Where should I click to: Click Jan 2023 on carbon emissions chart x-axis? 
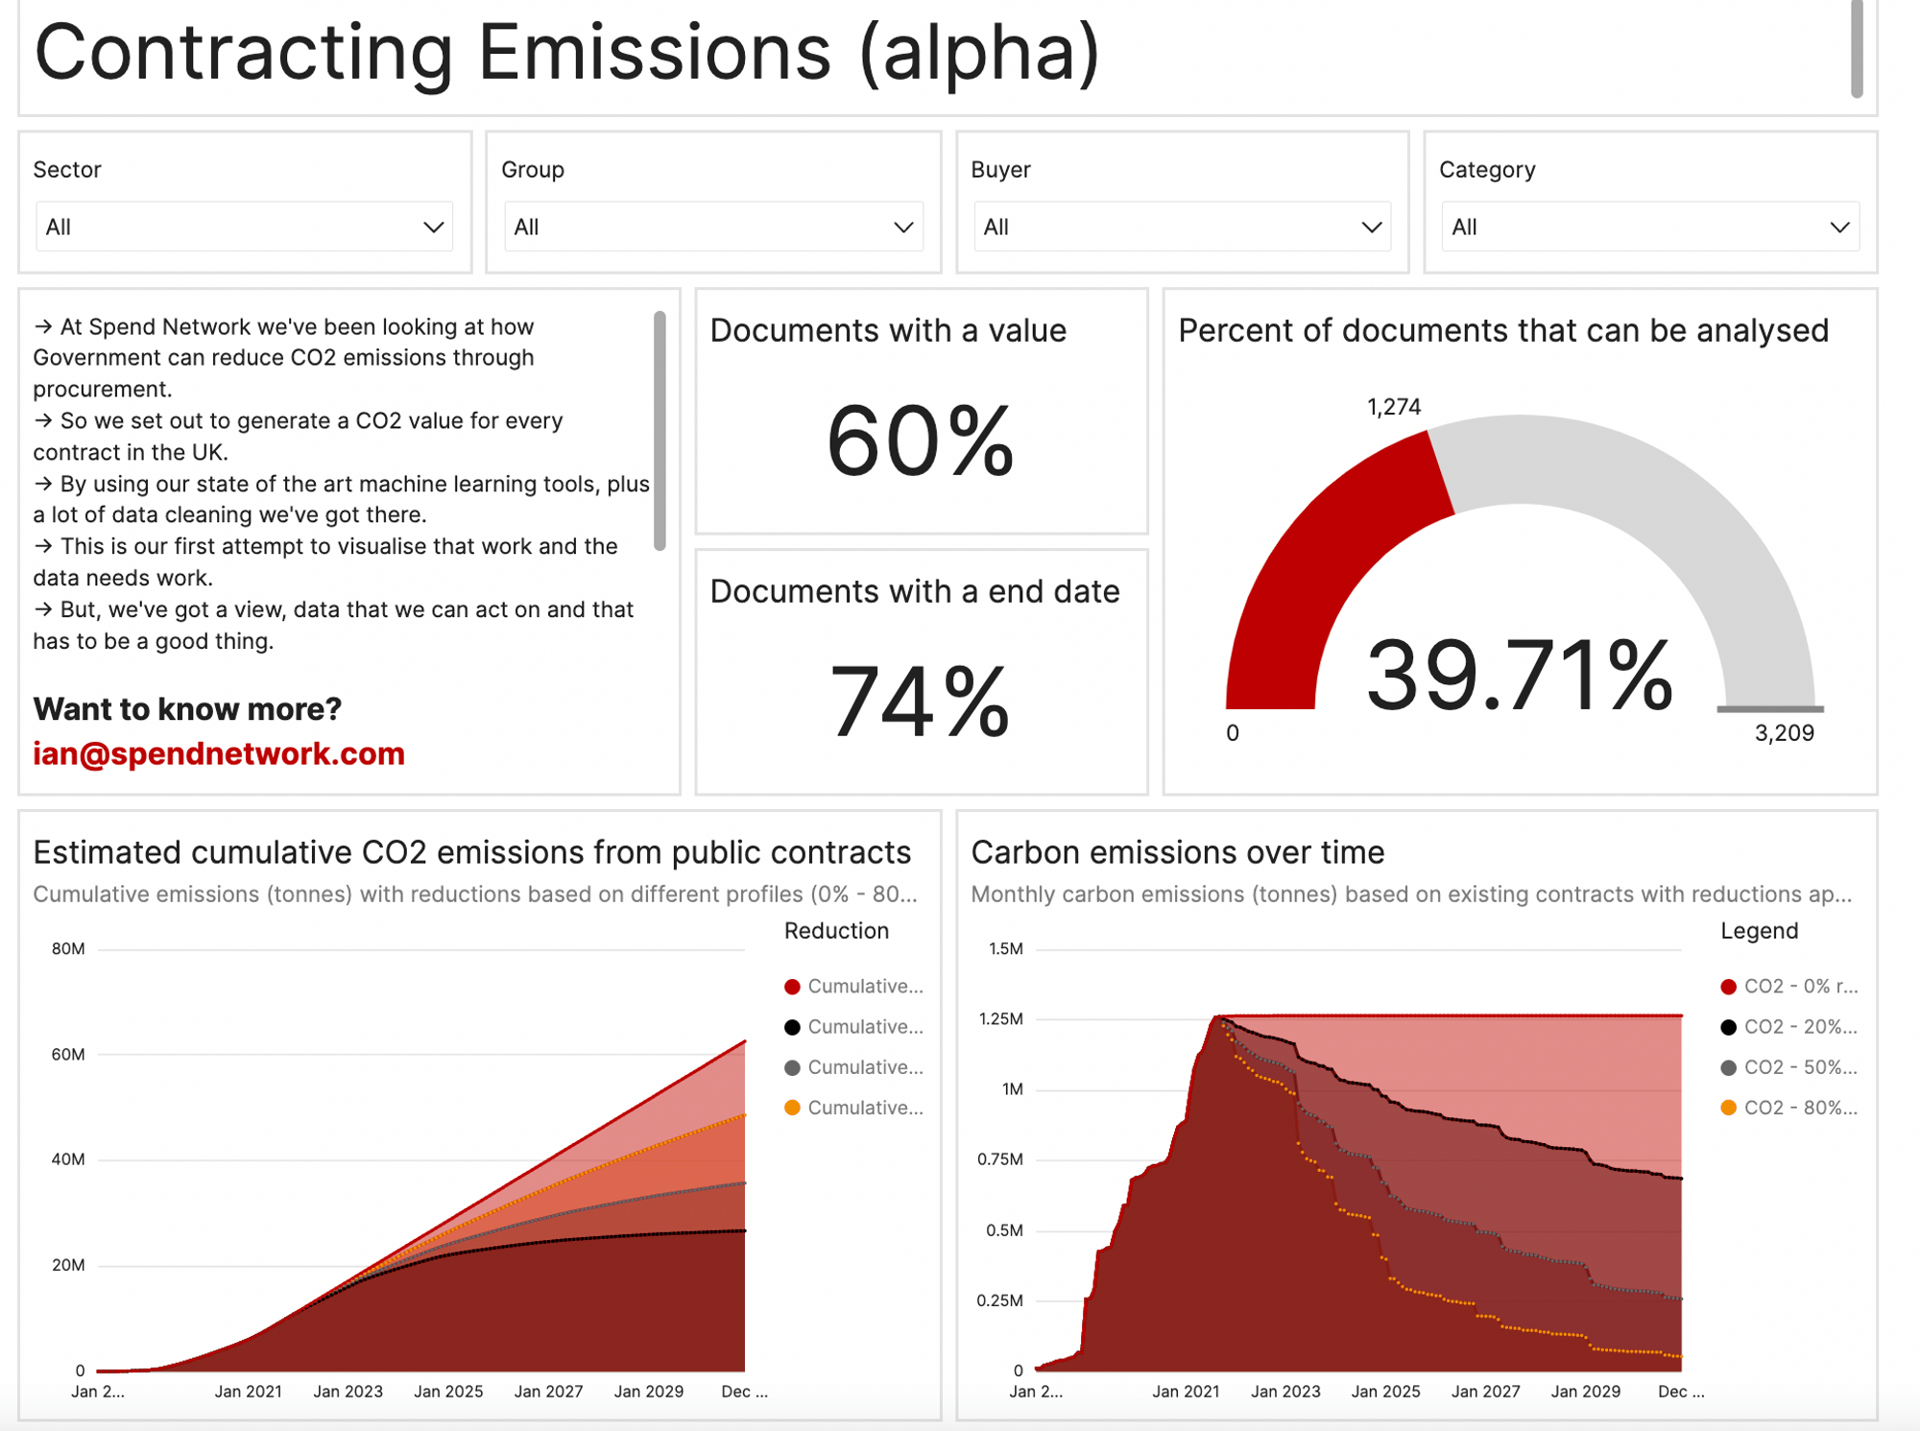(1286, 1392)
